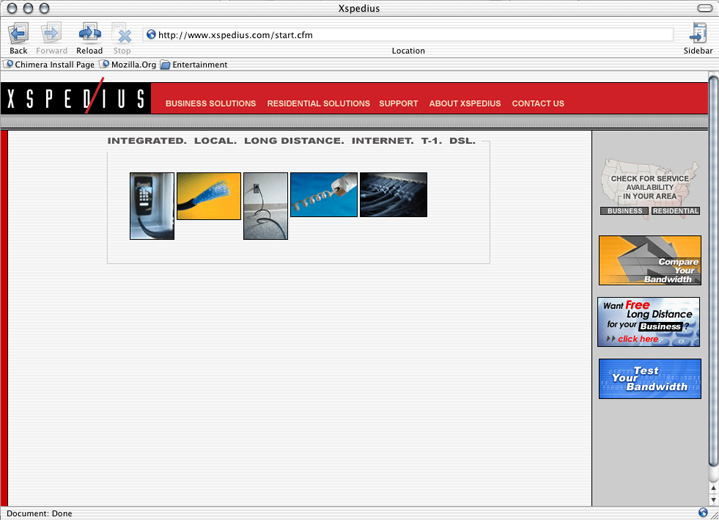Click Contact Us in the navigation bar
The height and width of the screenshot is (520, 719).
click(x=538, y=103)
